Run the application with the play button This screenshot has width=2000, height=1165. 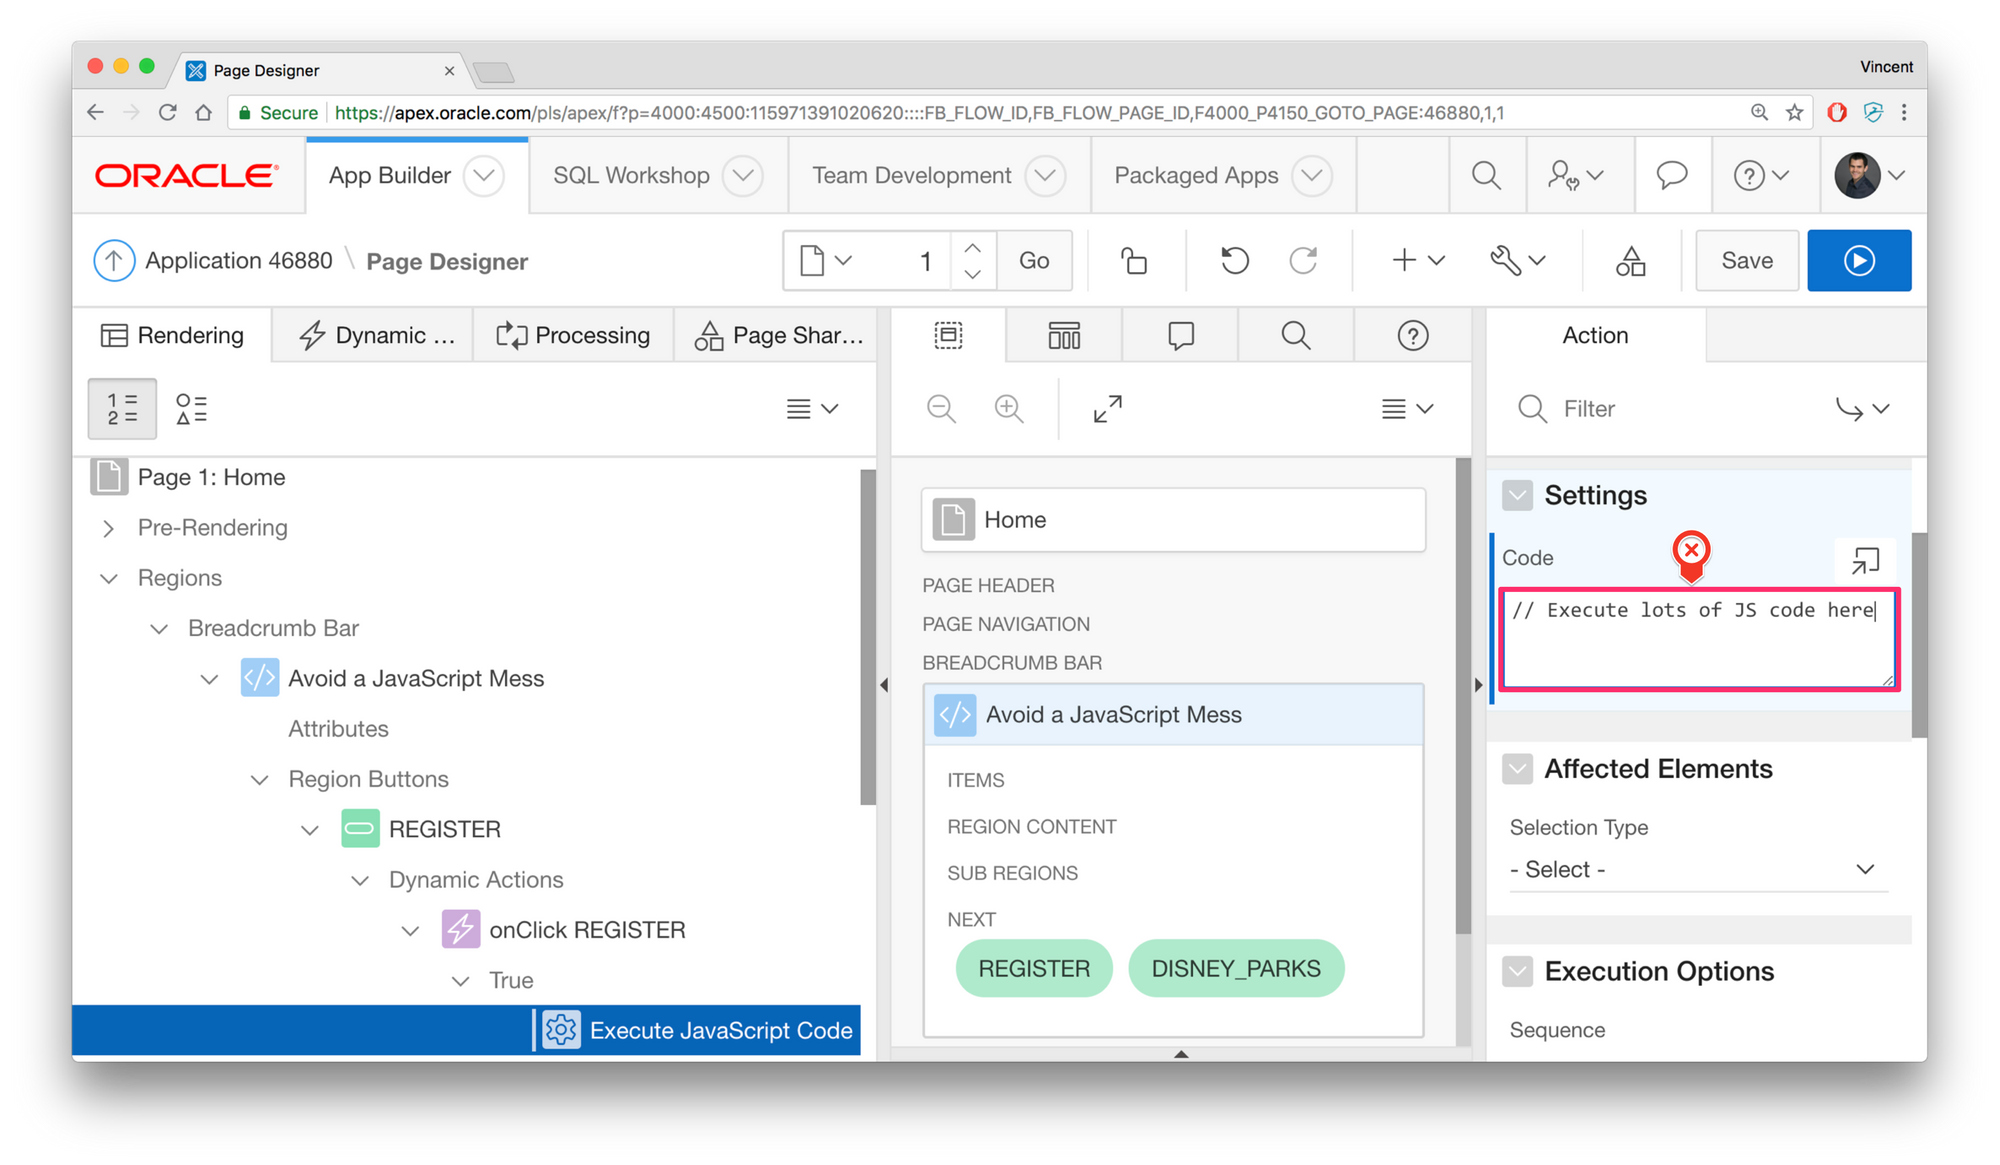pyautogui.click(x=1859, y=260)
